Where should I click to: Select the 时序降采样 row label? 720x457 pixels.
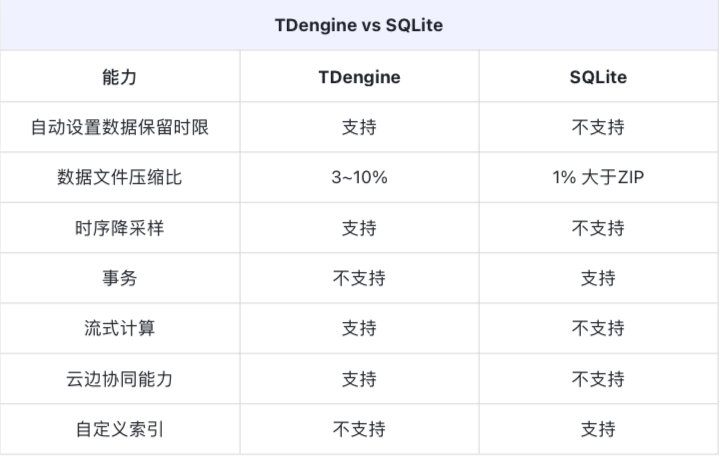[x=119, y=228]
